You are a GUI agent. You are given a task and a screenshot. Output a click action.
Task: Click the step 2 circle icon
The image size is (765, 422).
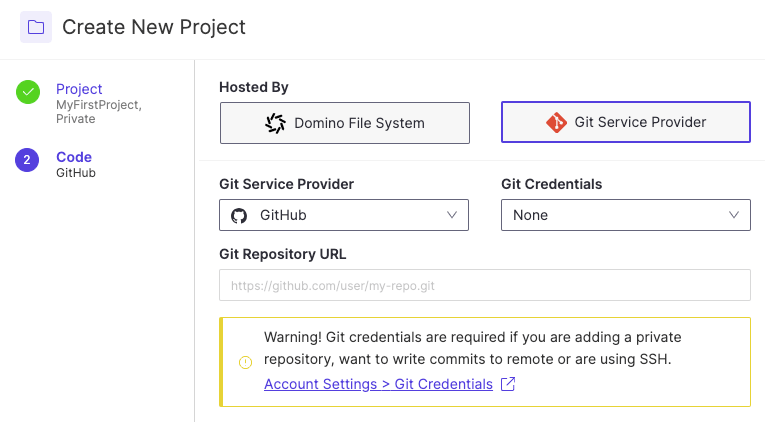27,160
